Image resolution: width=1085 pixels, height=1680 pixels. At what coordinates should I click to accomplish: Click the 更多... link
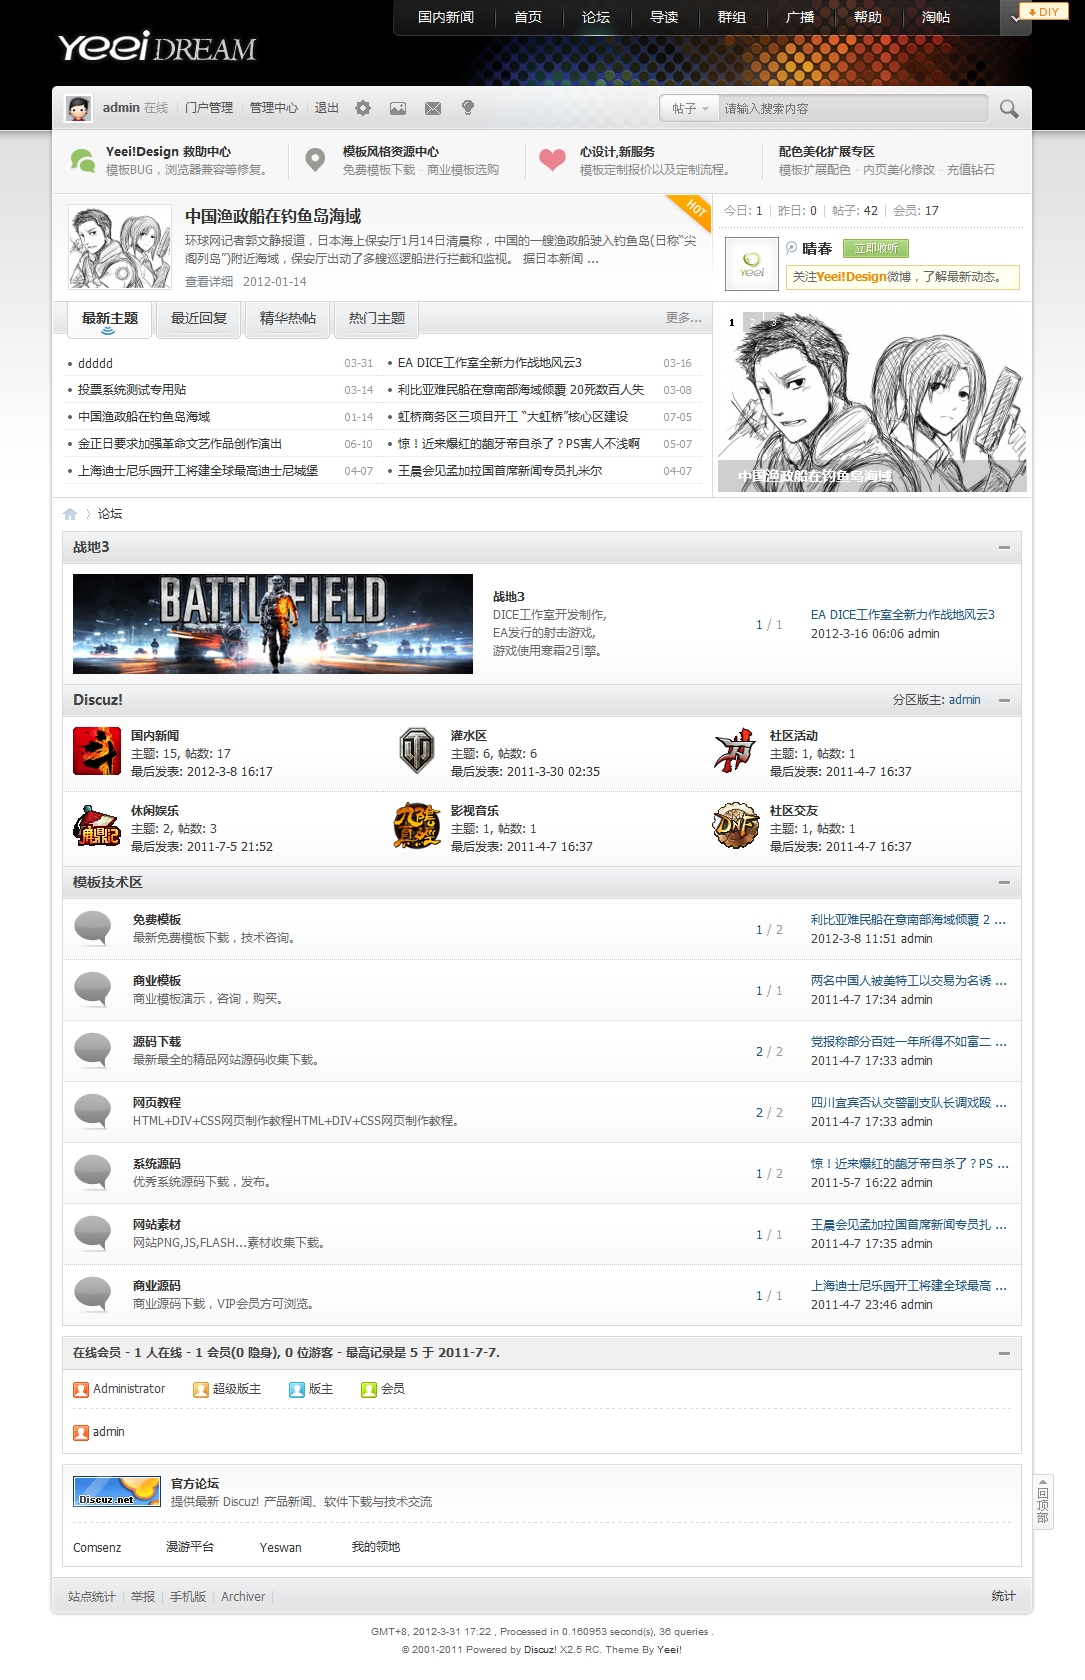pyautogui.click(x=684, y=318)
